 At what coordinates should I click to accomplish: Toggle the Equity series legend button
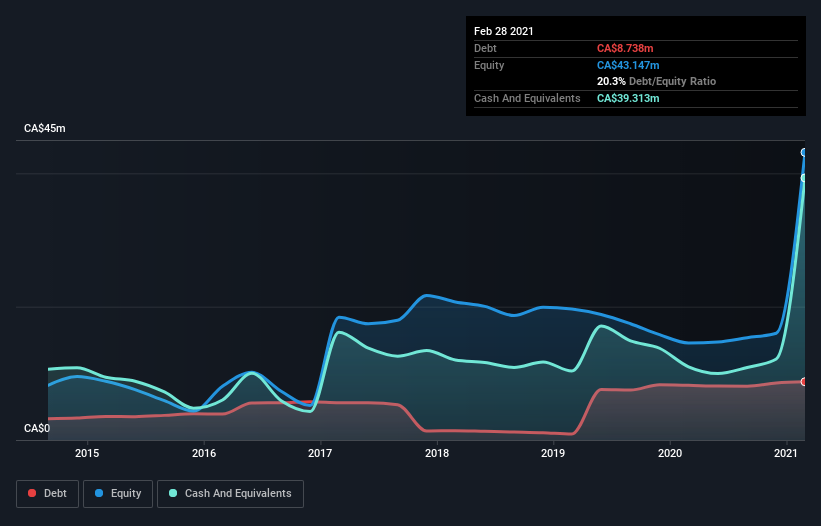click(118, 494)
